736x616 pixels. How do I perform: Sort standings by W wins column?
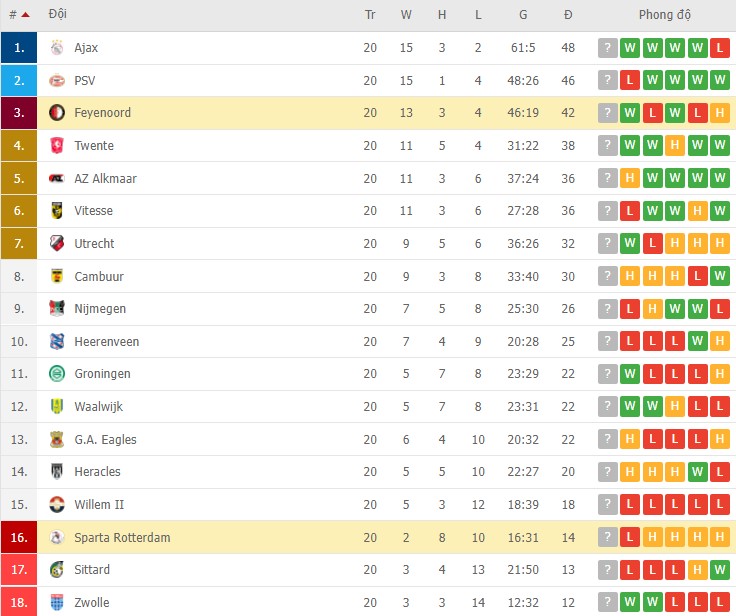coord(406,15)
